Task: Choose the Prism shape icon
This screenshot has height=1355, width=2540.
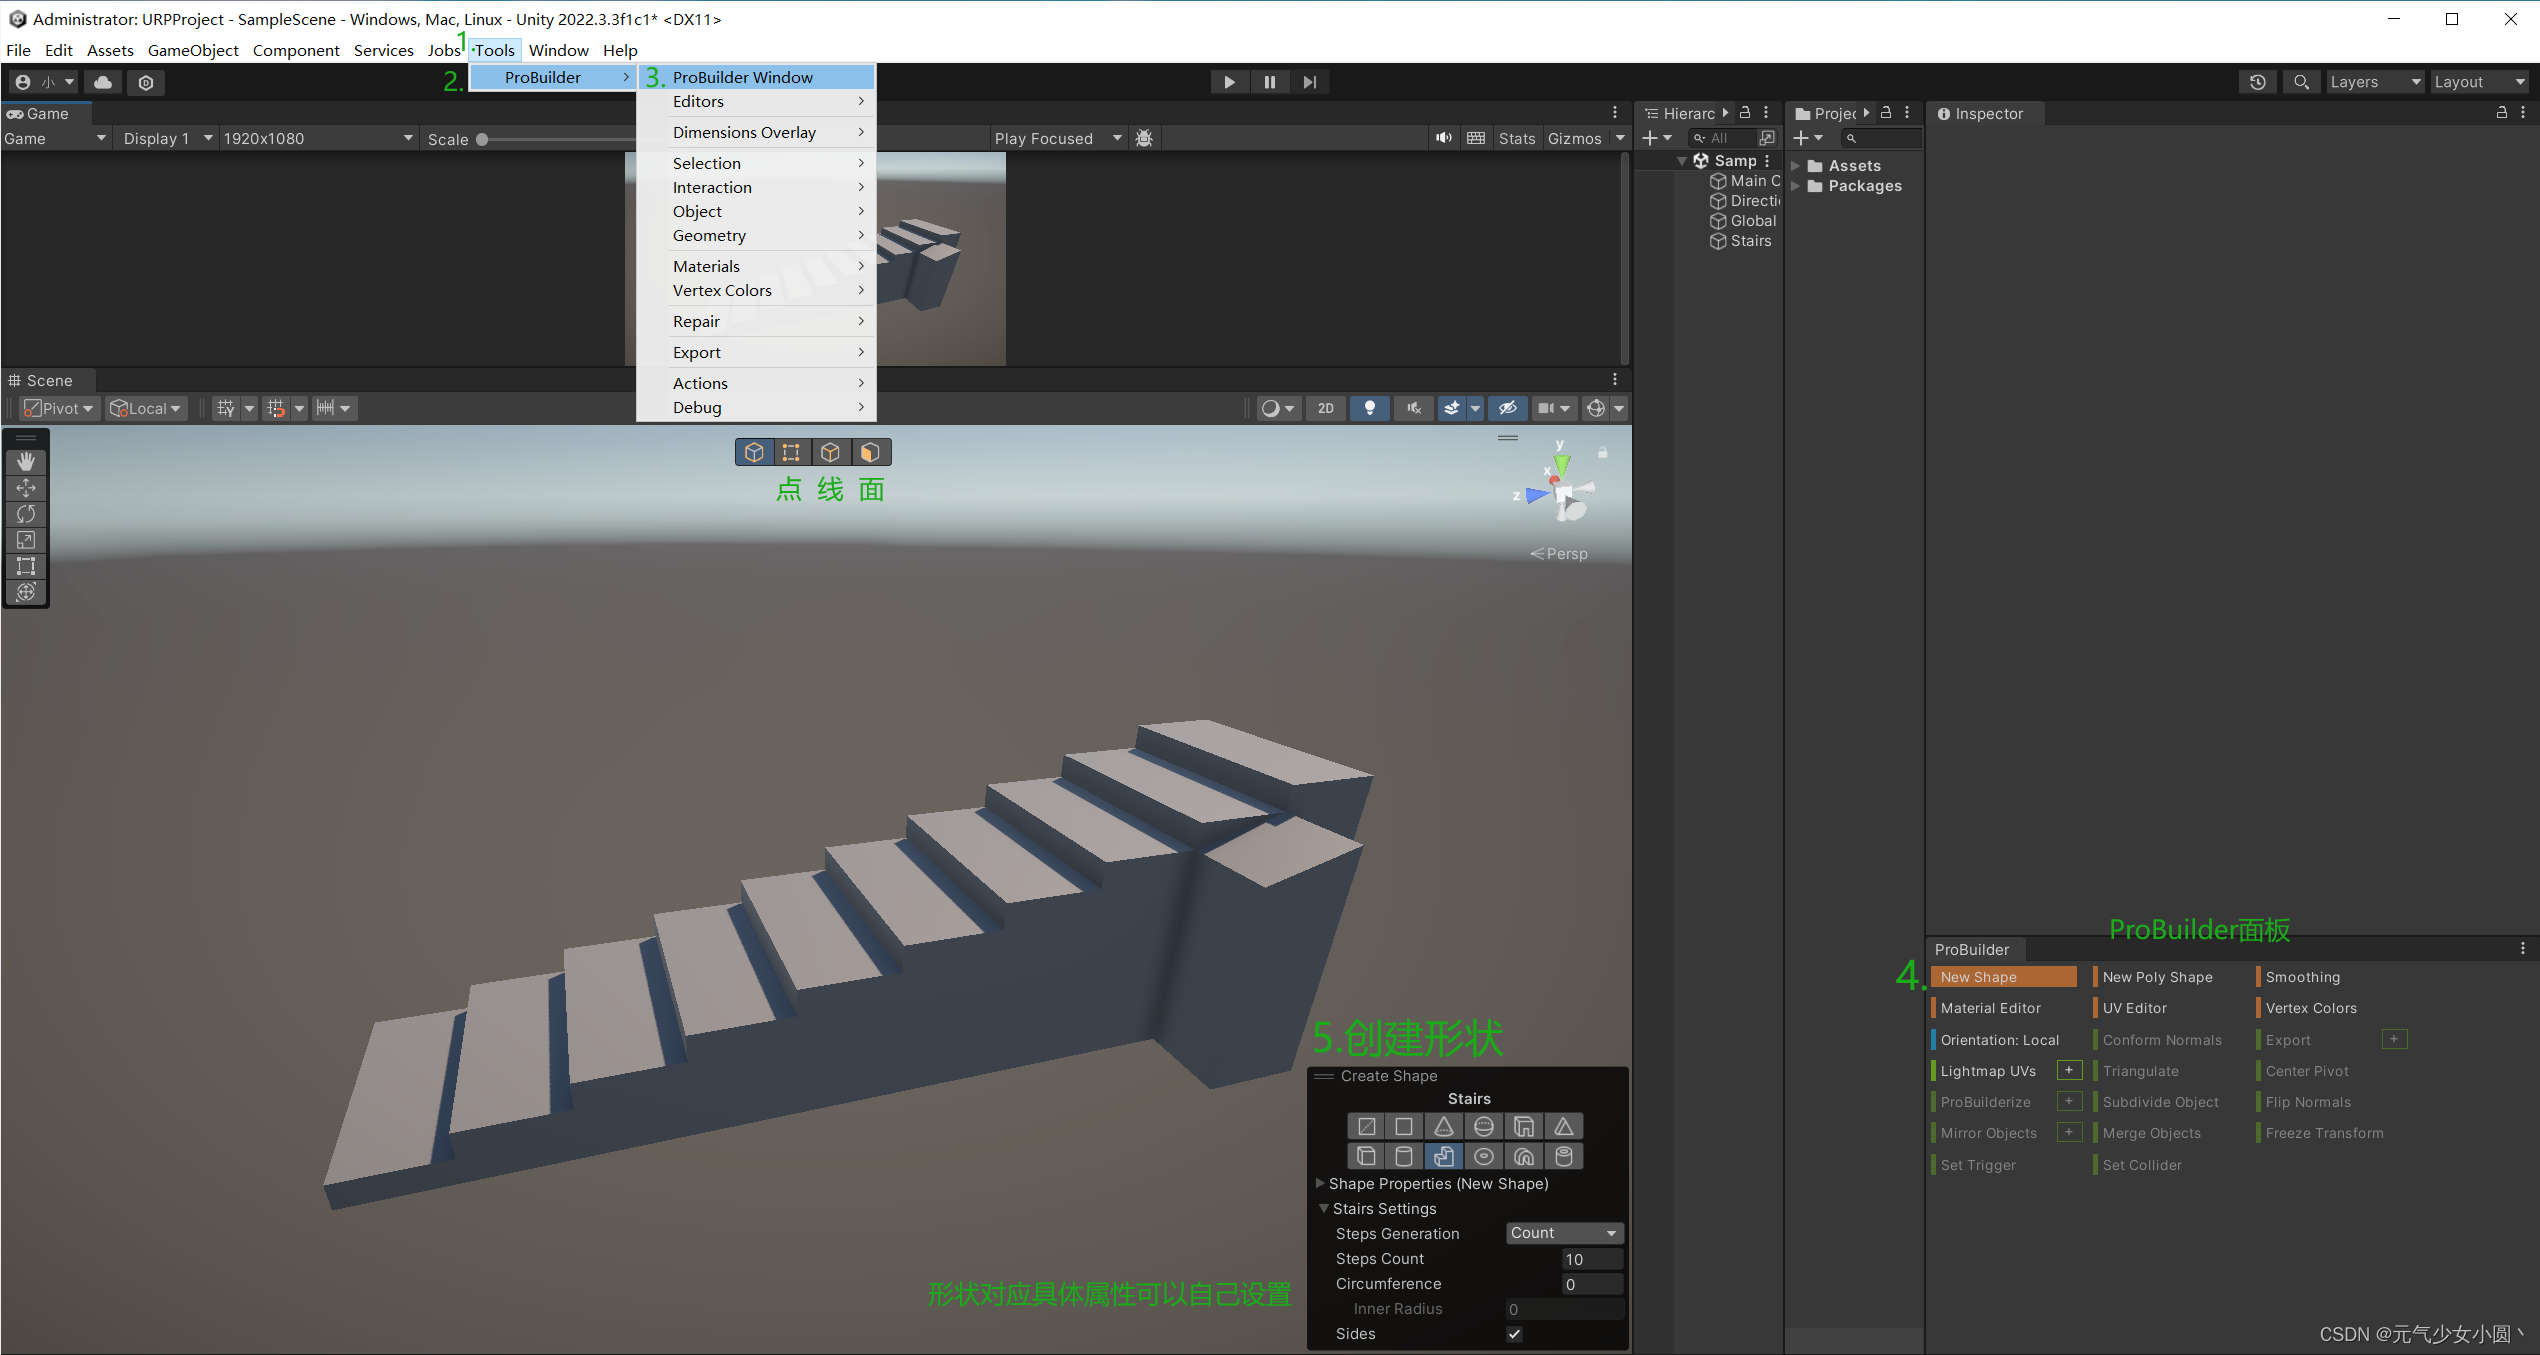Action: coord(1563,1127)
